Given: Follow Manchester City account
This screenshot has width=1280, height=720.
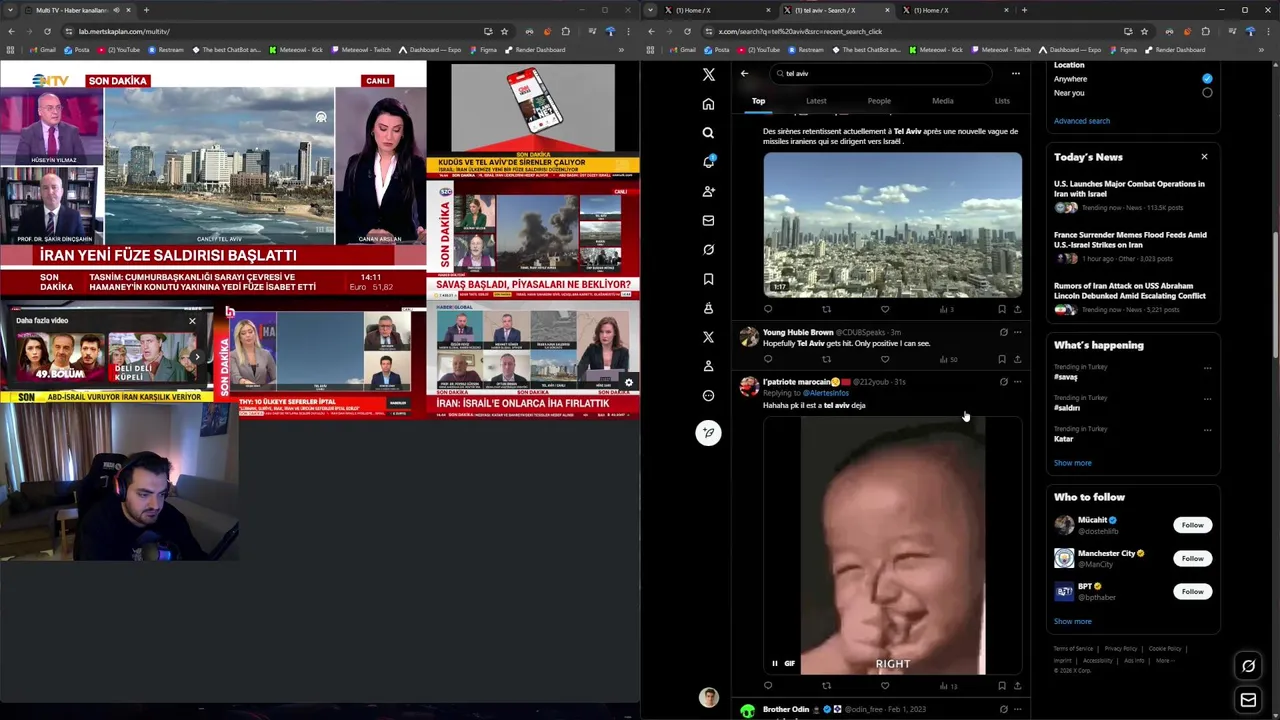Looking at the screenshot, I should (x=1192, y=558).
